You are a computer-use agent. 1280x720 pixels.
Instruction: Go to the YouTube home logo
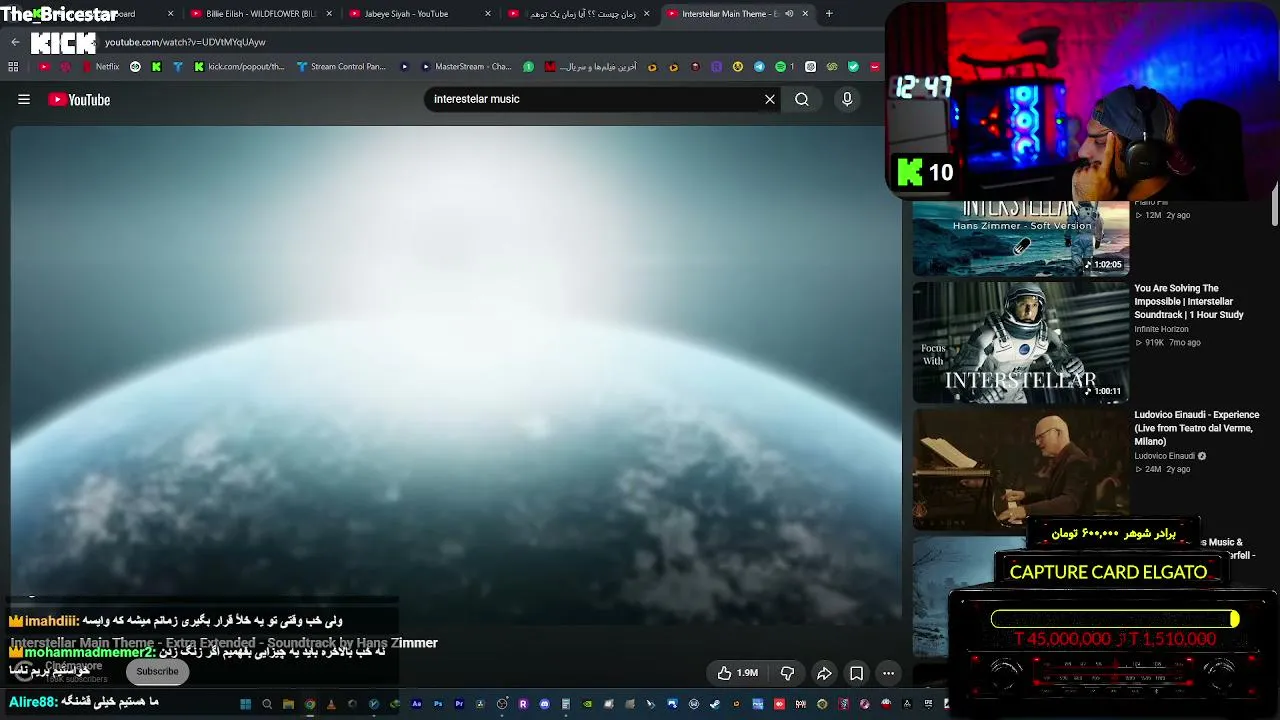(79, 99)
